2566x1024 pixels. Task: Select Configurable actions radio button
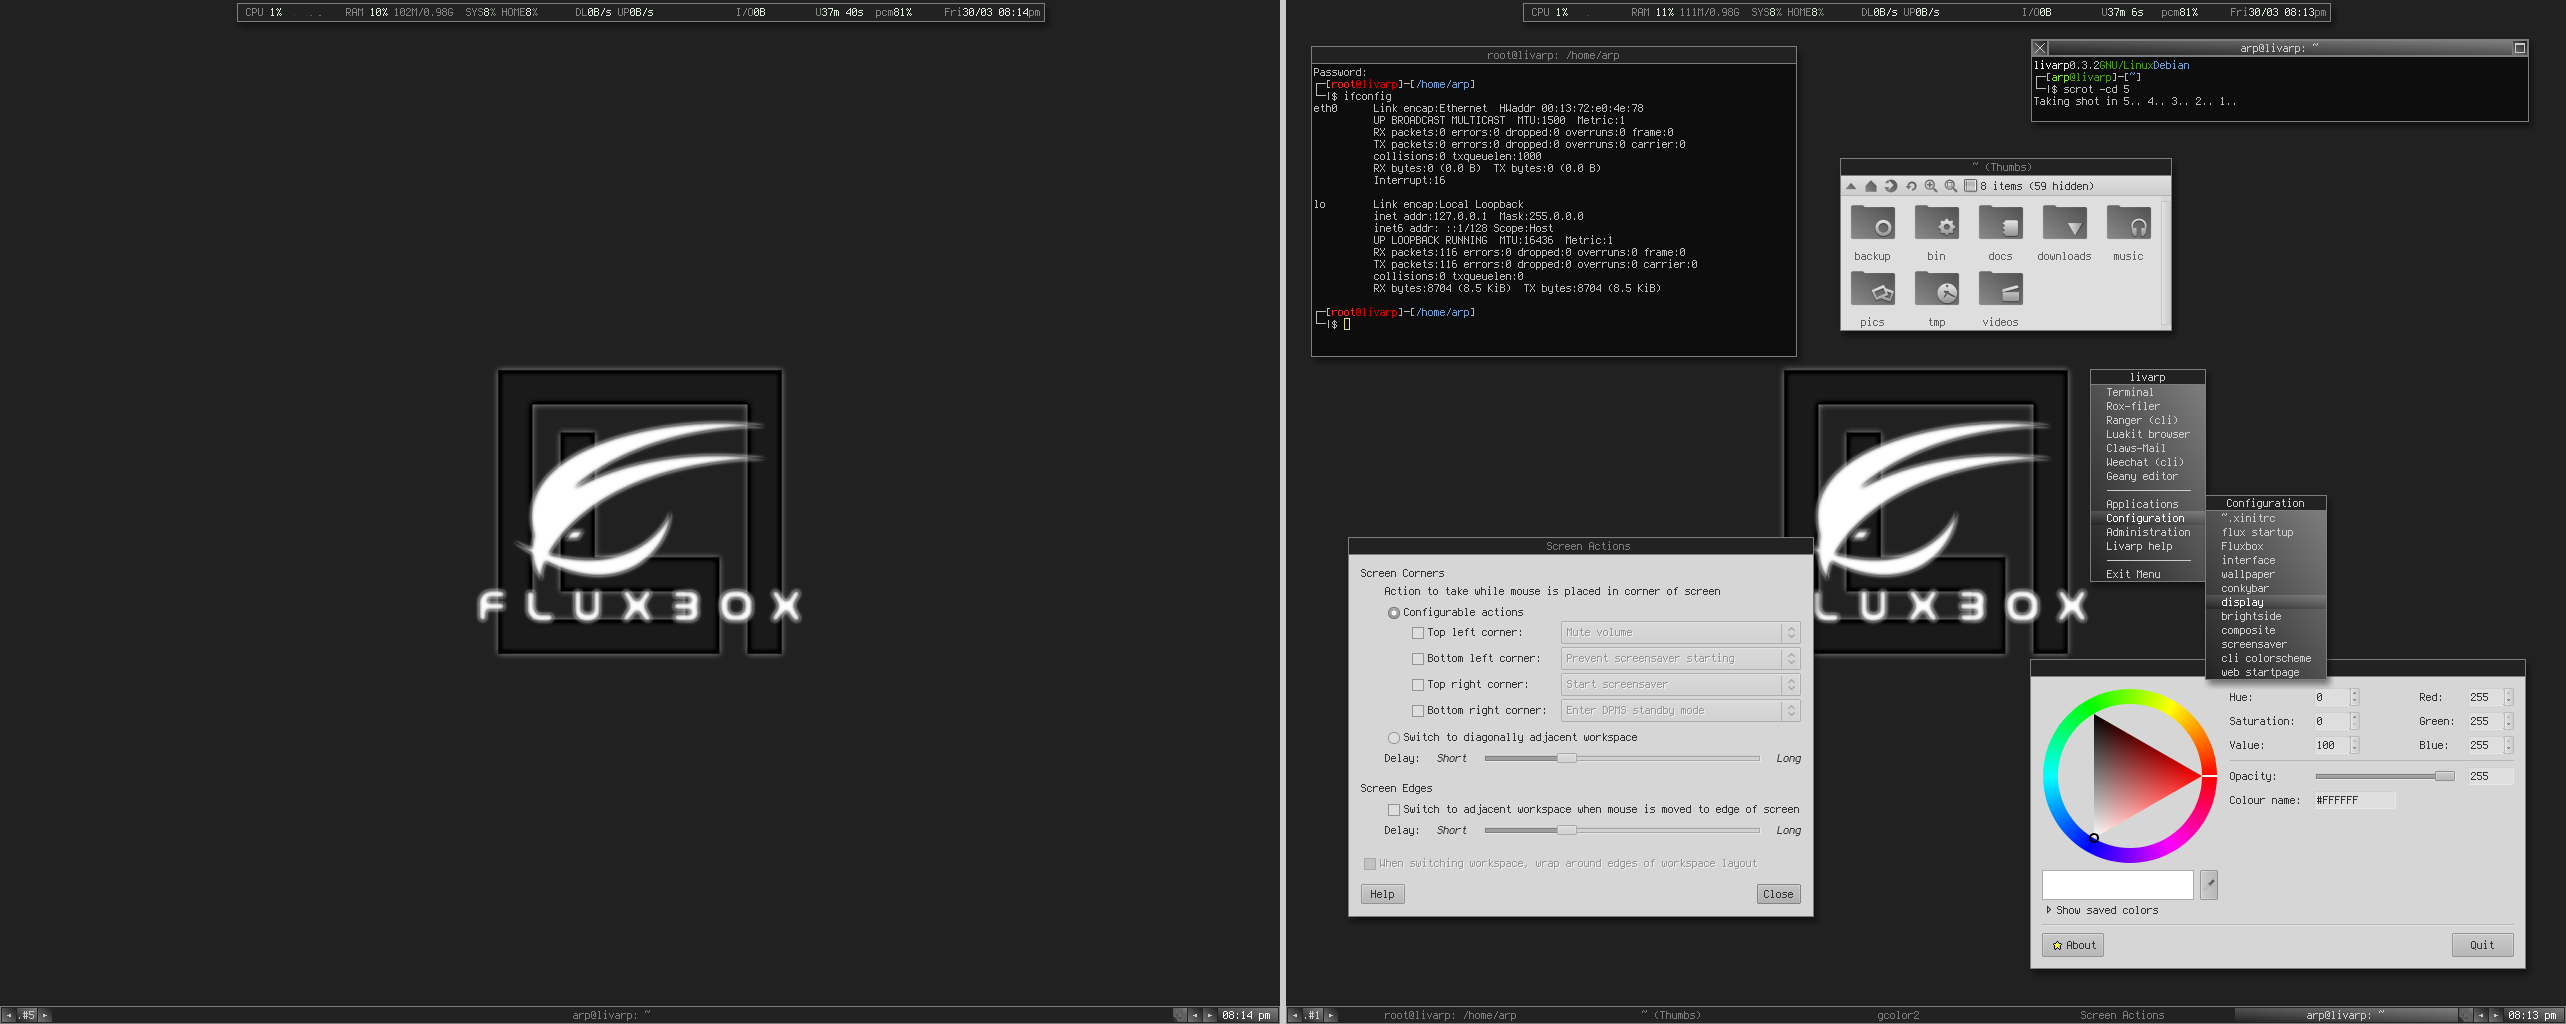pyautogui.click(x=1393, y=613)
